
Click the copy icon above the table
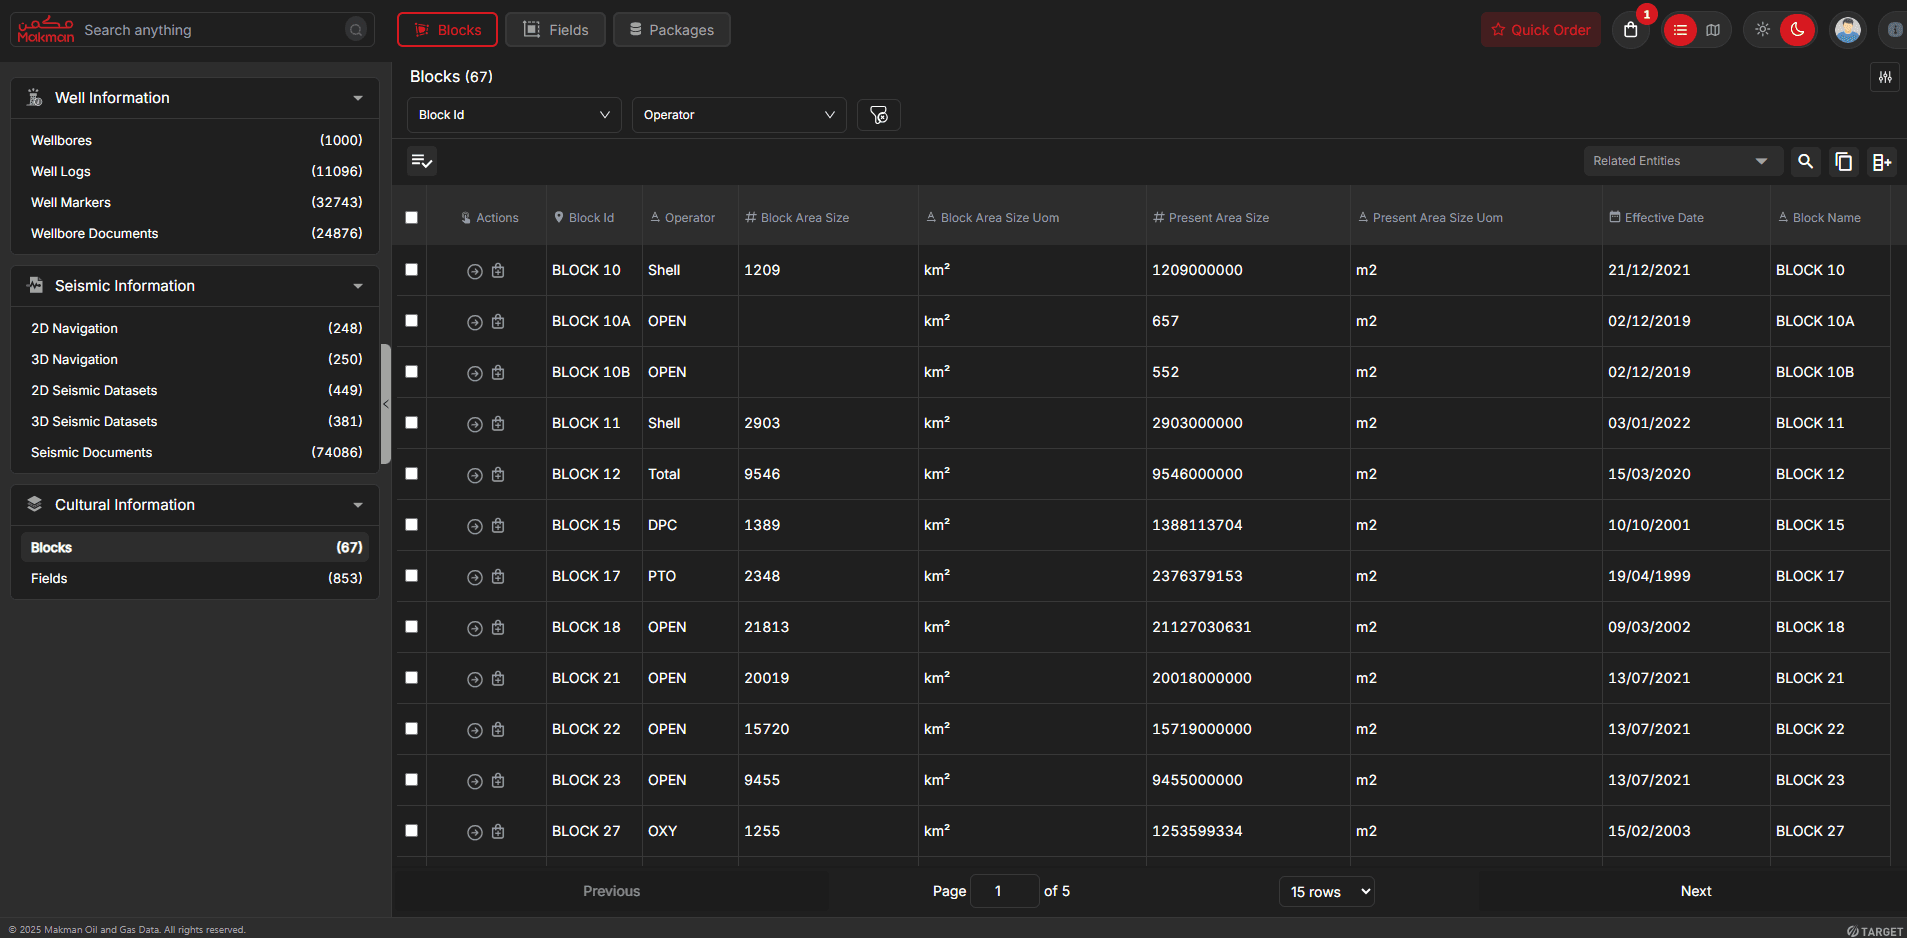click(x=1844, y=161)
